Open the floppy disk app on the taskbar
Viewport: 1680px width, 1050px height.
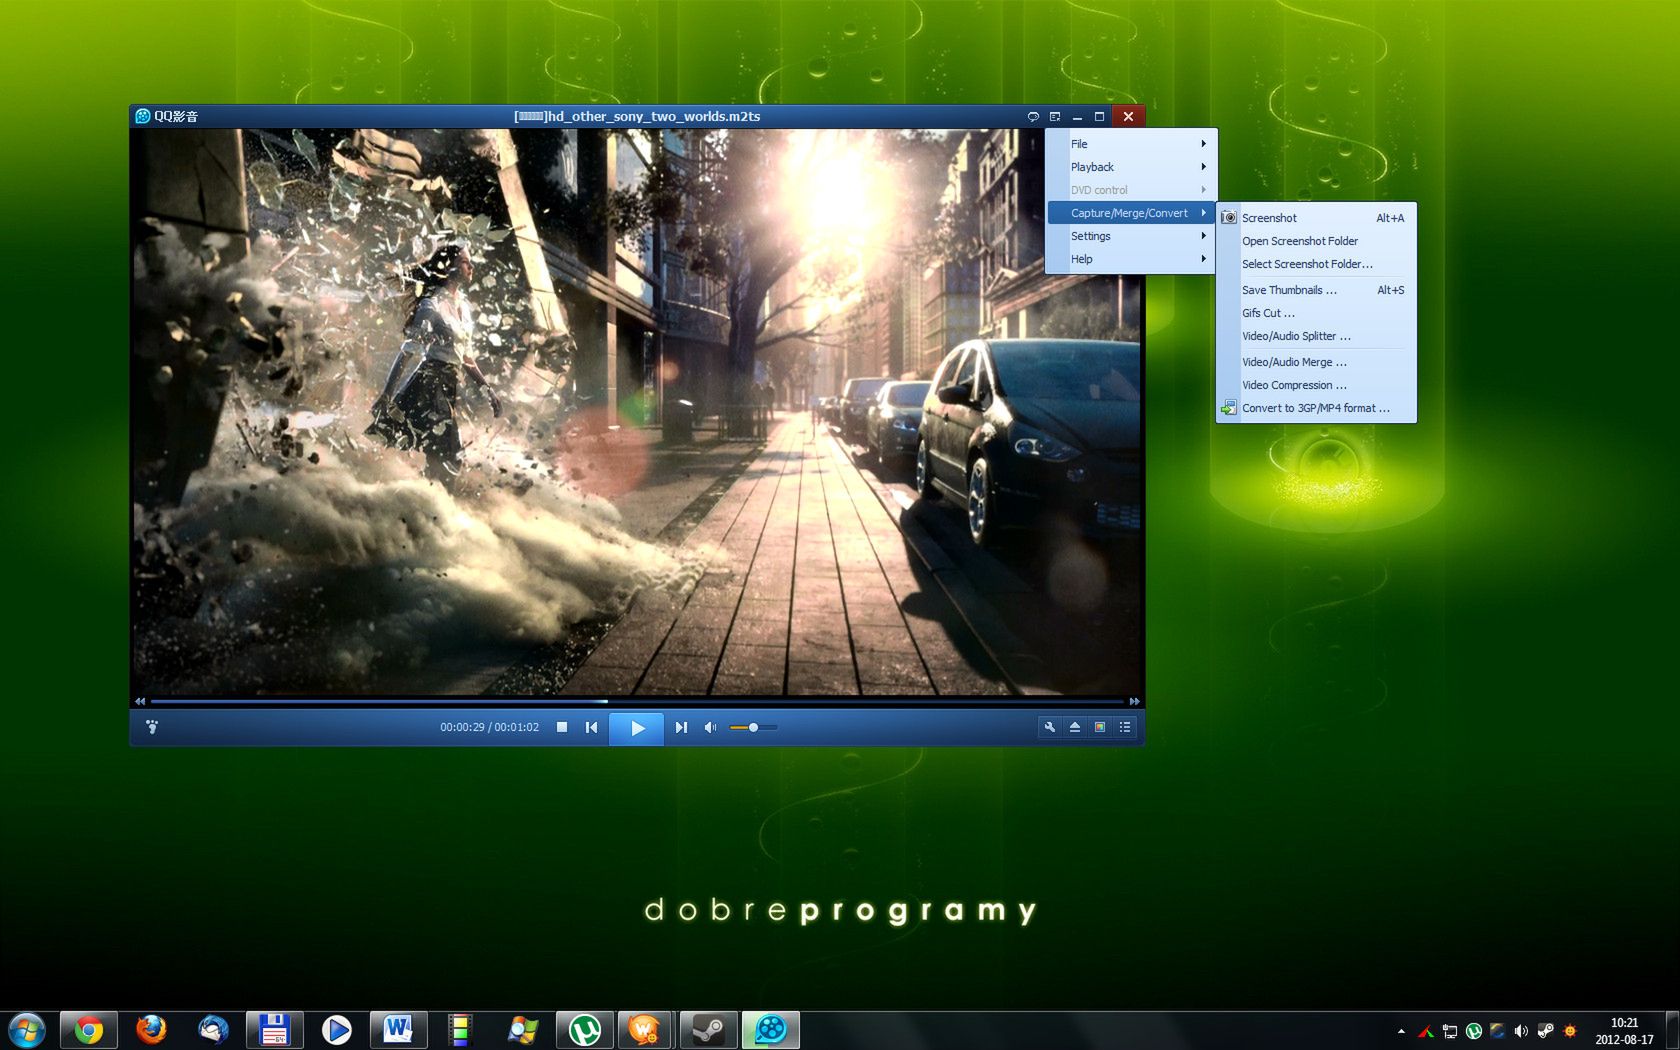point(275,1030)
